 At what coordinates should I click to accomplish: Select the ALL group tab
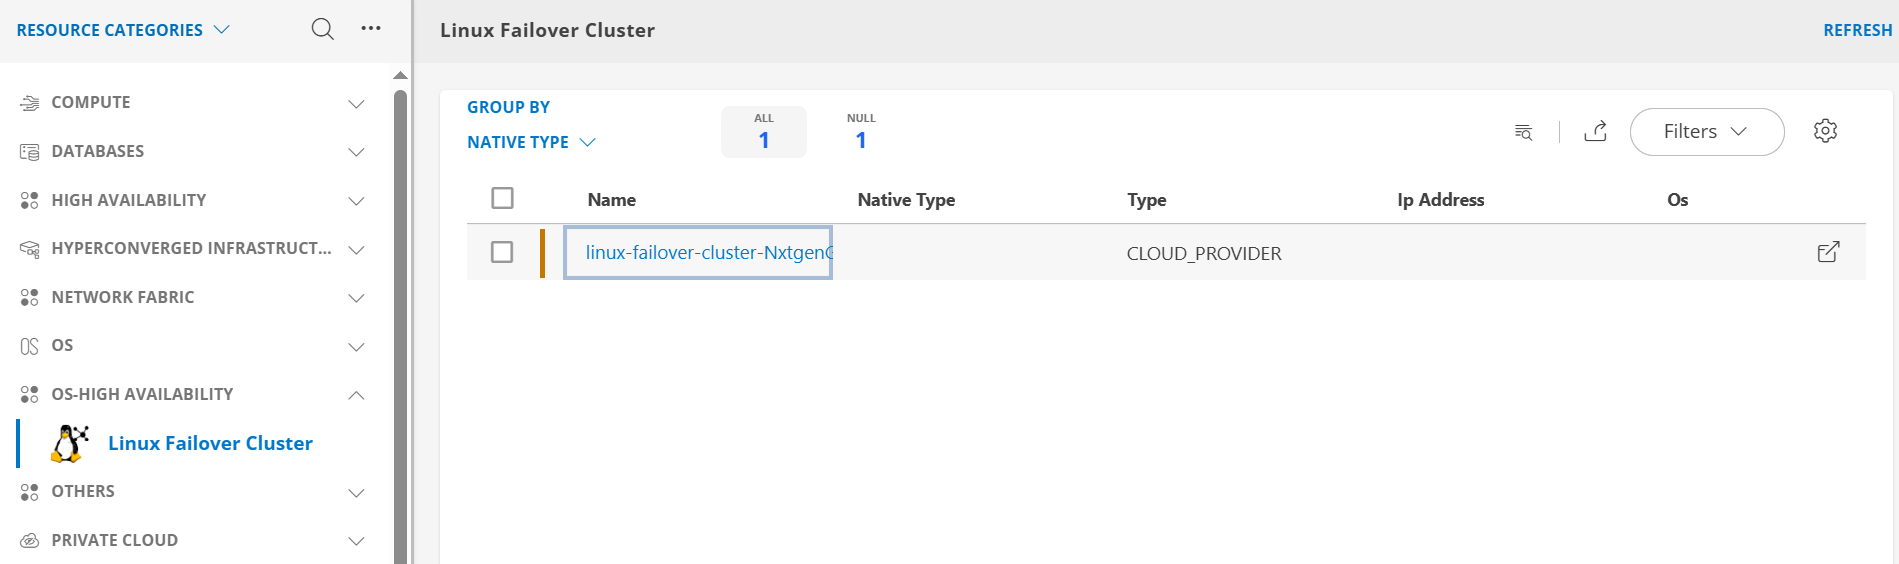point(763,132)
